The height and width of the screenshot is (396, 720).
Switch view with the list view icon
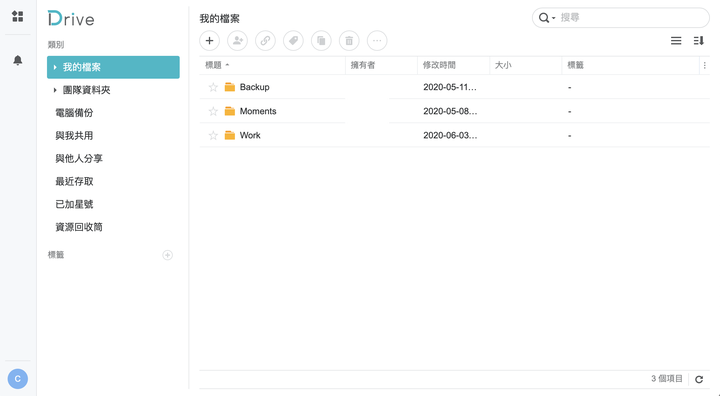[676, 41]
